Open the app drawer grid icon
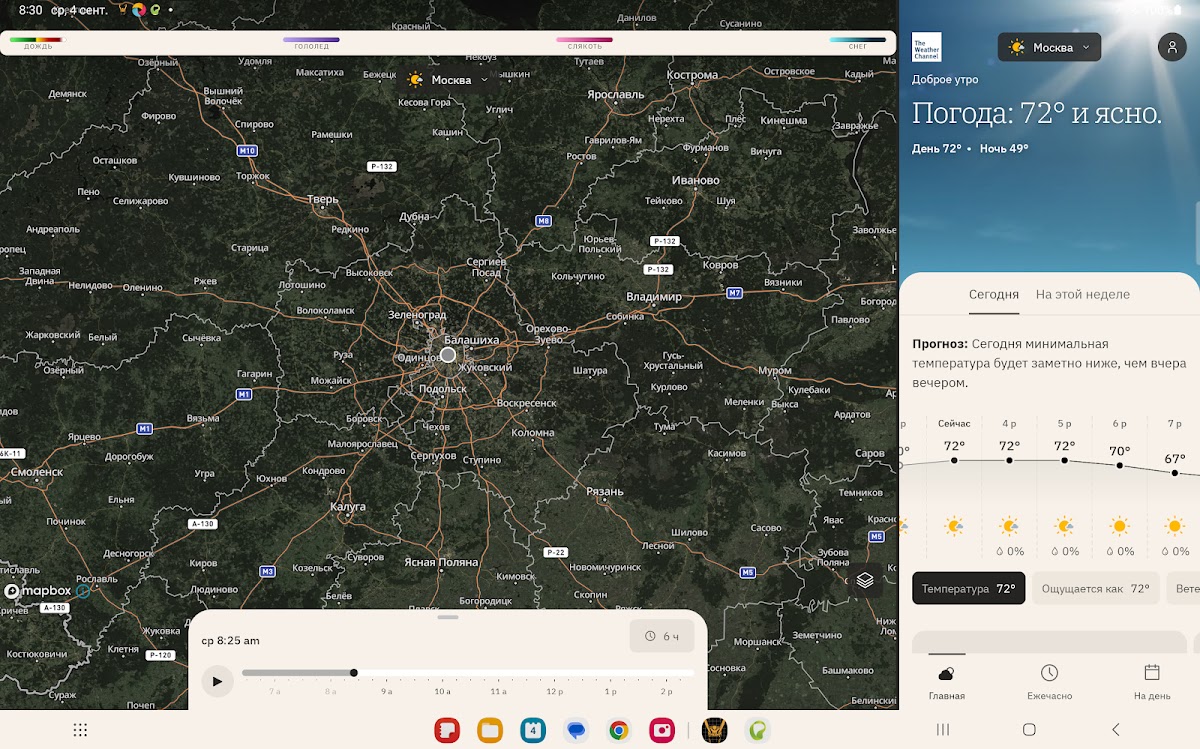Screen dimensions: 1200x749 [81, 730]
